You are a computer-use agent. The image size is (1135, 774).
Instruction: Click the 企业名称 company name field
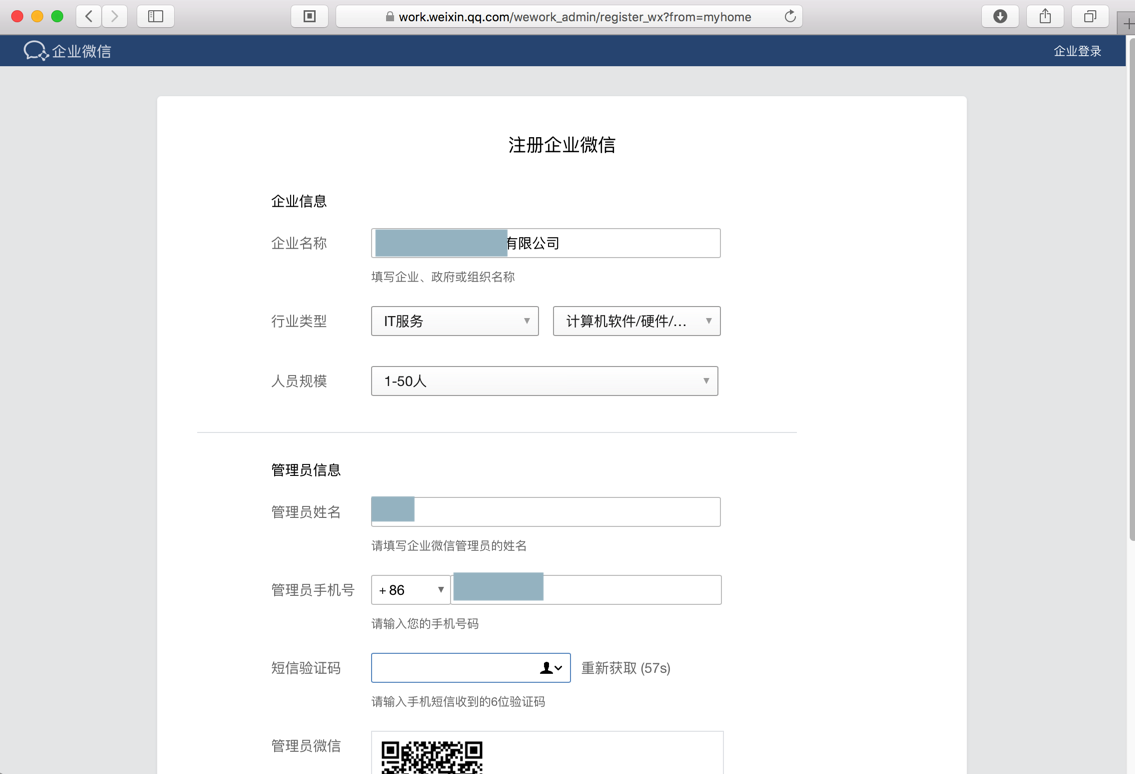[610, 243]
